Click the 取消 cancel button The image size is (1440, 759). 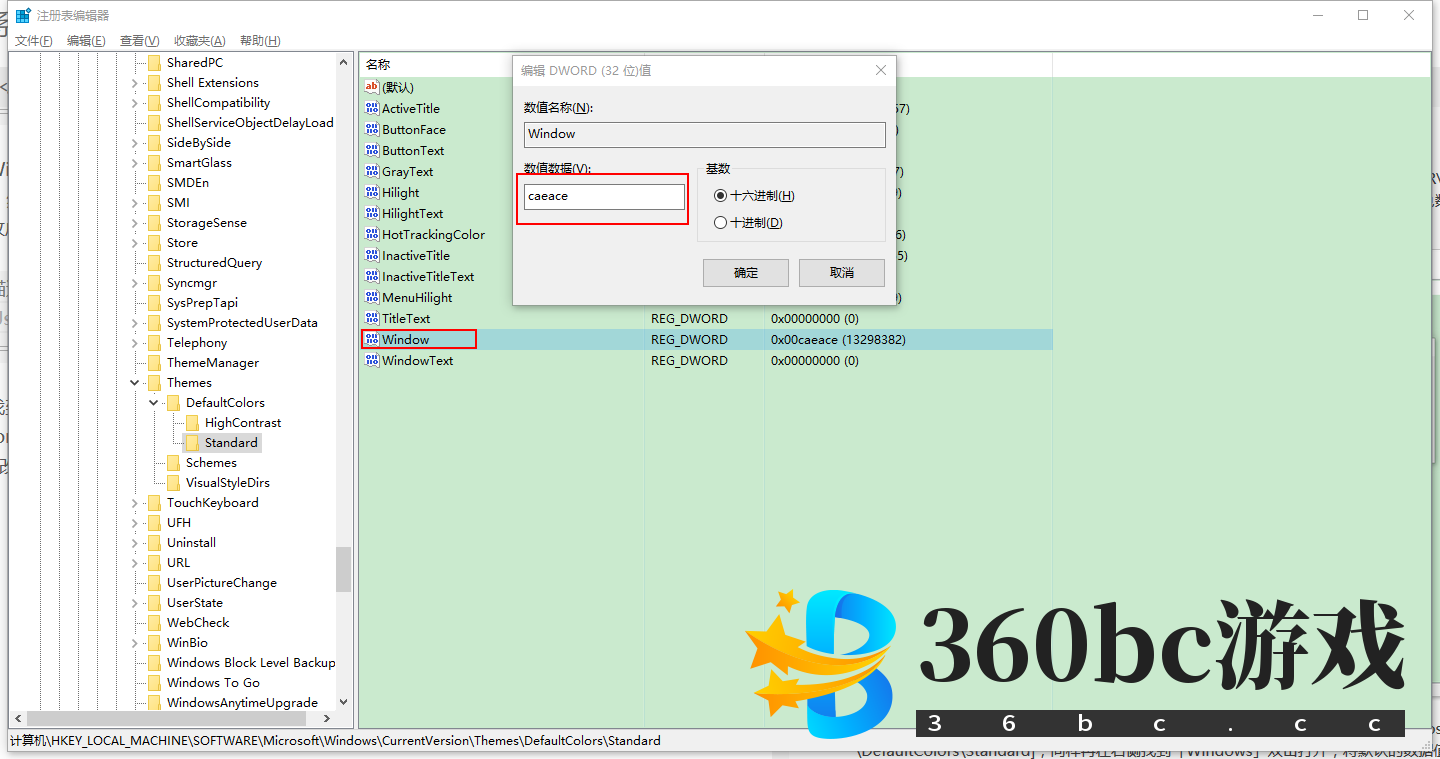tap(842, 273)
